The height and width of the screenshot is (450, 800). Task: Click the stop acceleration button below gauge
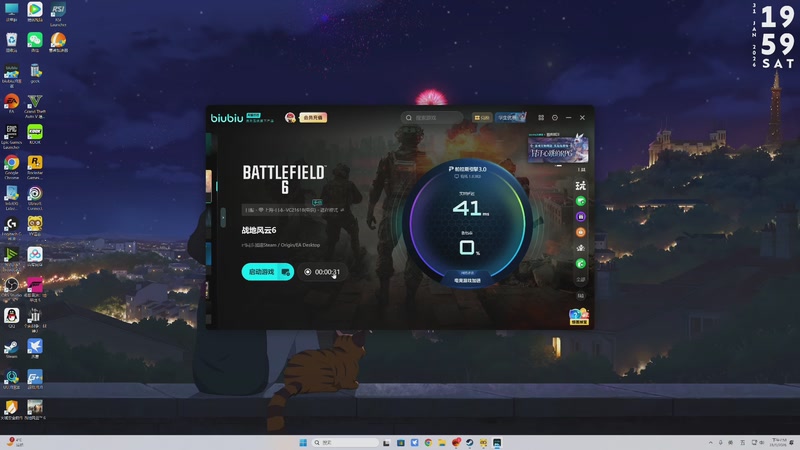pyautogui.click(x=467, y=280)
